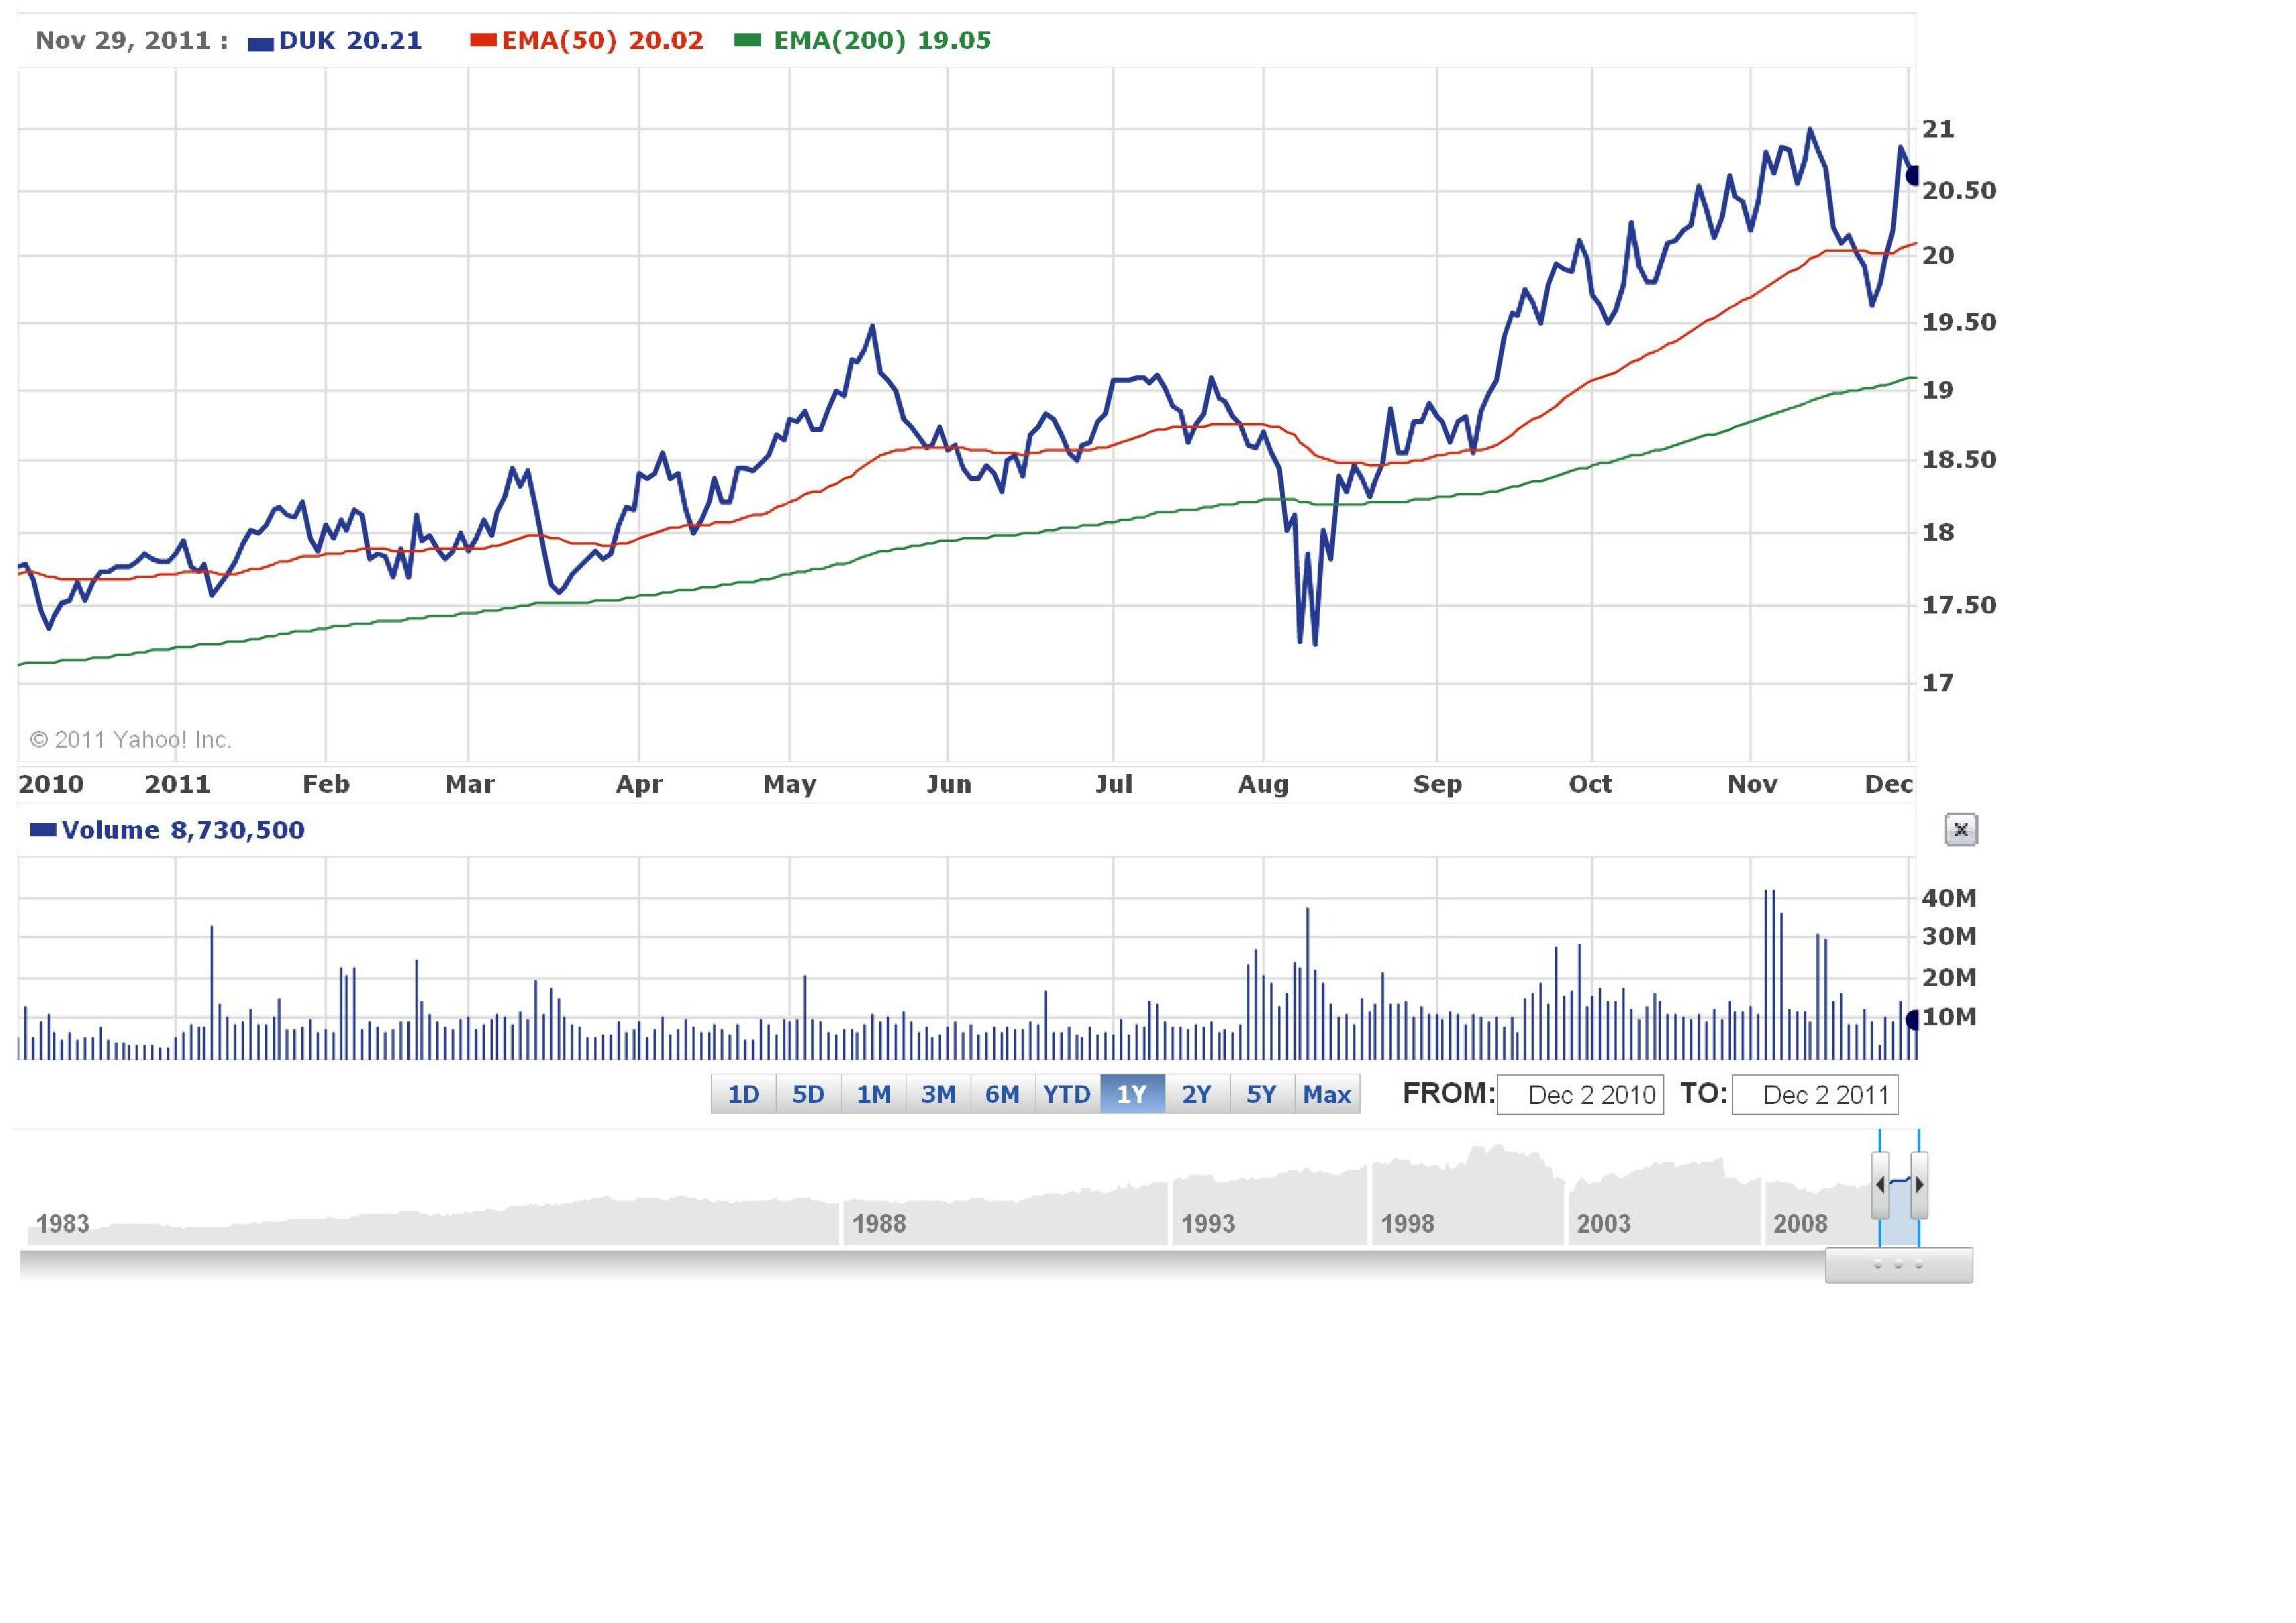Click the green EMA(200) legend swatch
The height and width of the screenshot is (1623, 2296).
pos(748,40)
